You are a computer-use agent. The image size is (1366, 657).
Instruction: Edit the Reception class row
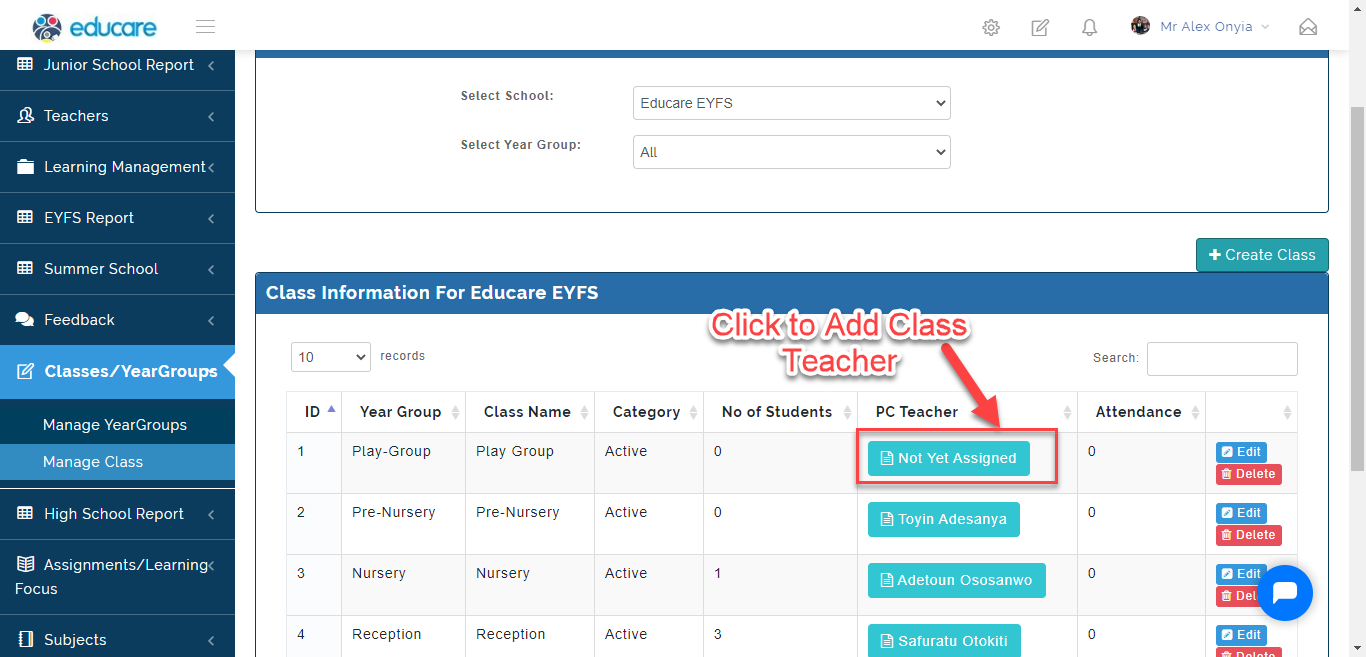click(x=1241, y=635)
